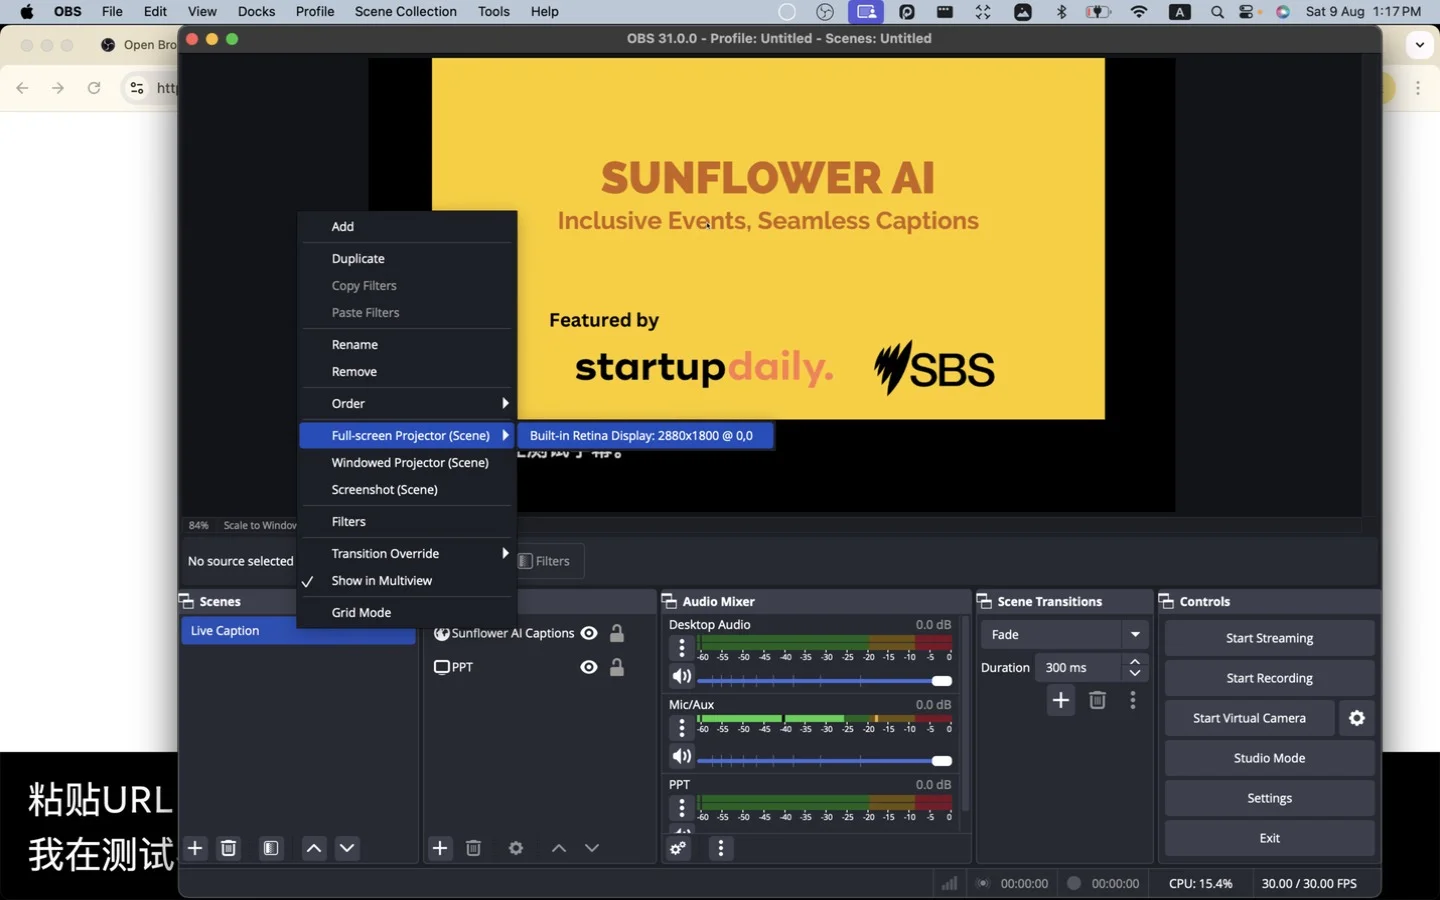Reload page in the browser window behind

coord(94,88)
